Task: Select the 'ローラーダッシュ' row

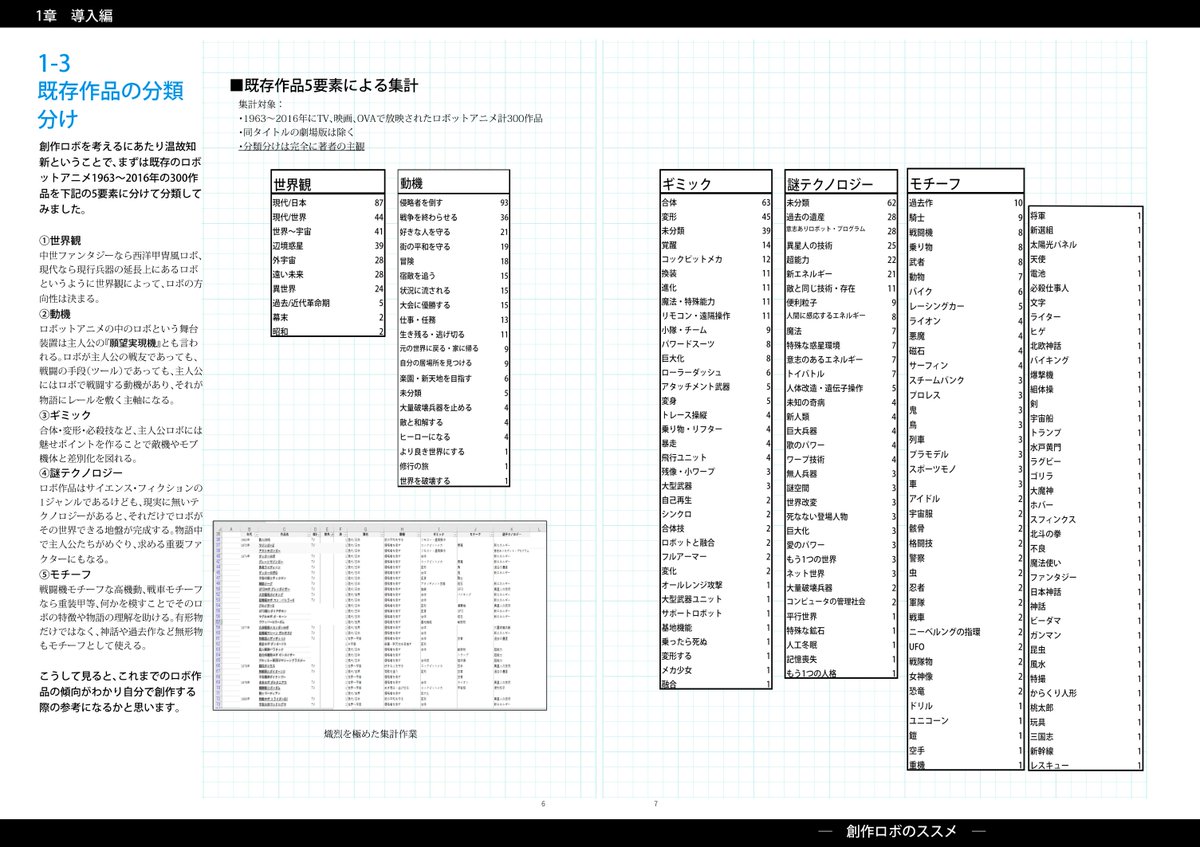Action: tap(716, 372)
